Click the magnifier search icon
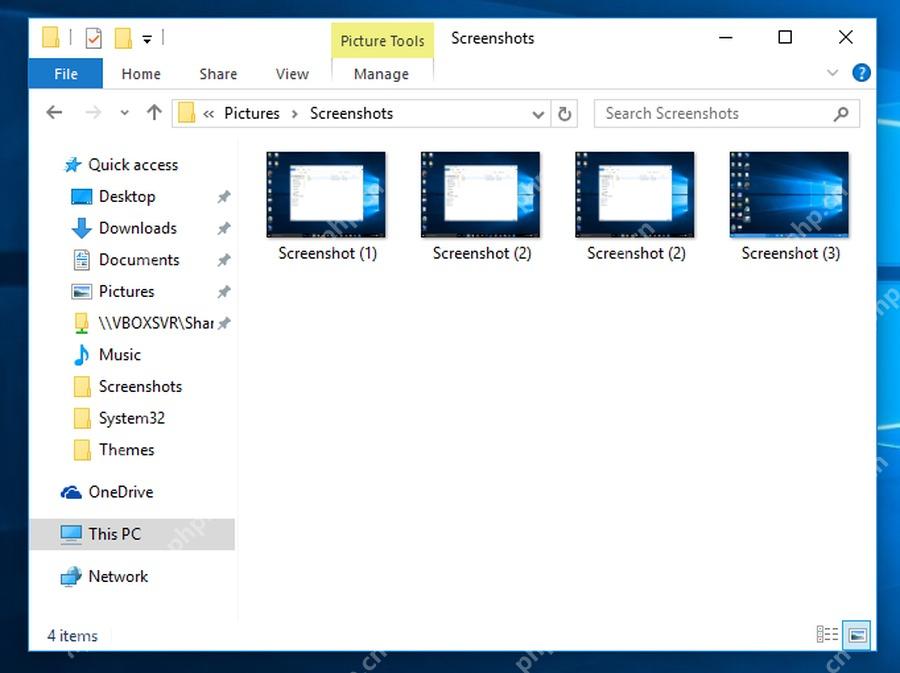The image size is (900, 673). [841, 114]
